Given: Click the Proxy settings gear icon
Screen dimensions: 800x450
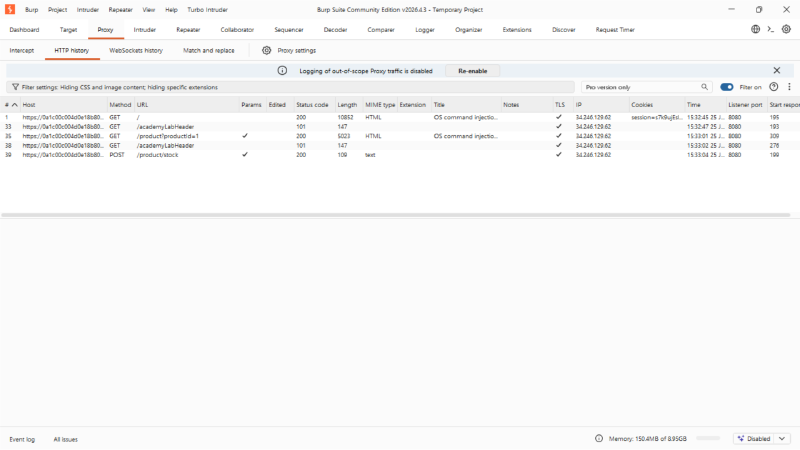Looking at the screenshot, I should coord(266,50).
